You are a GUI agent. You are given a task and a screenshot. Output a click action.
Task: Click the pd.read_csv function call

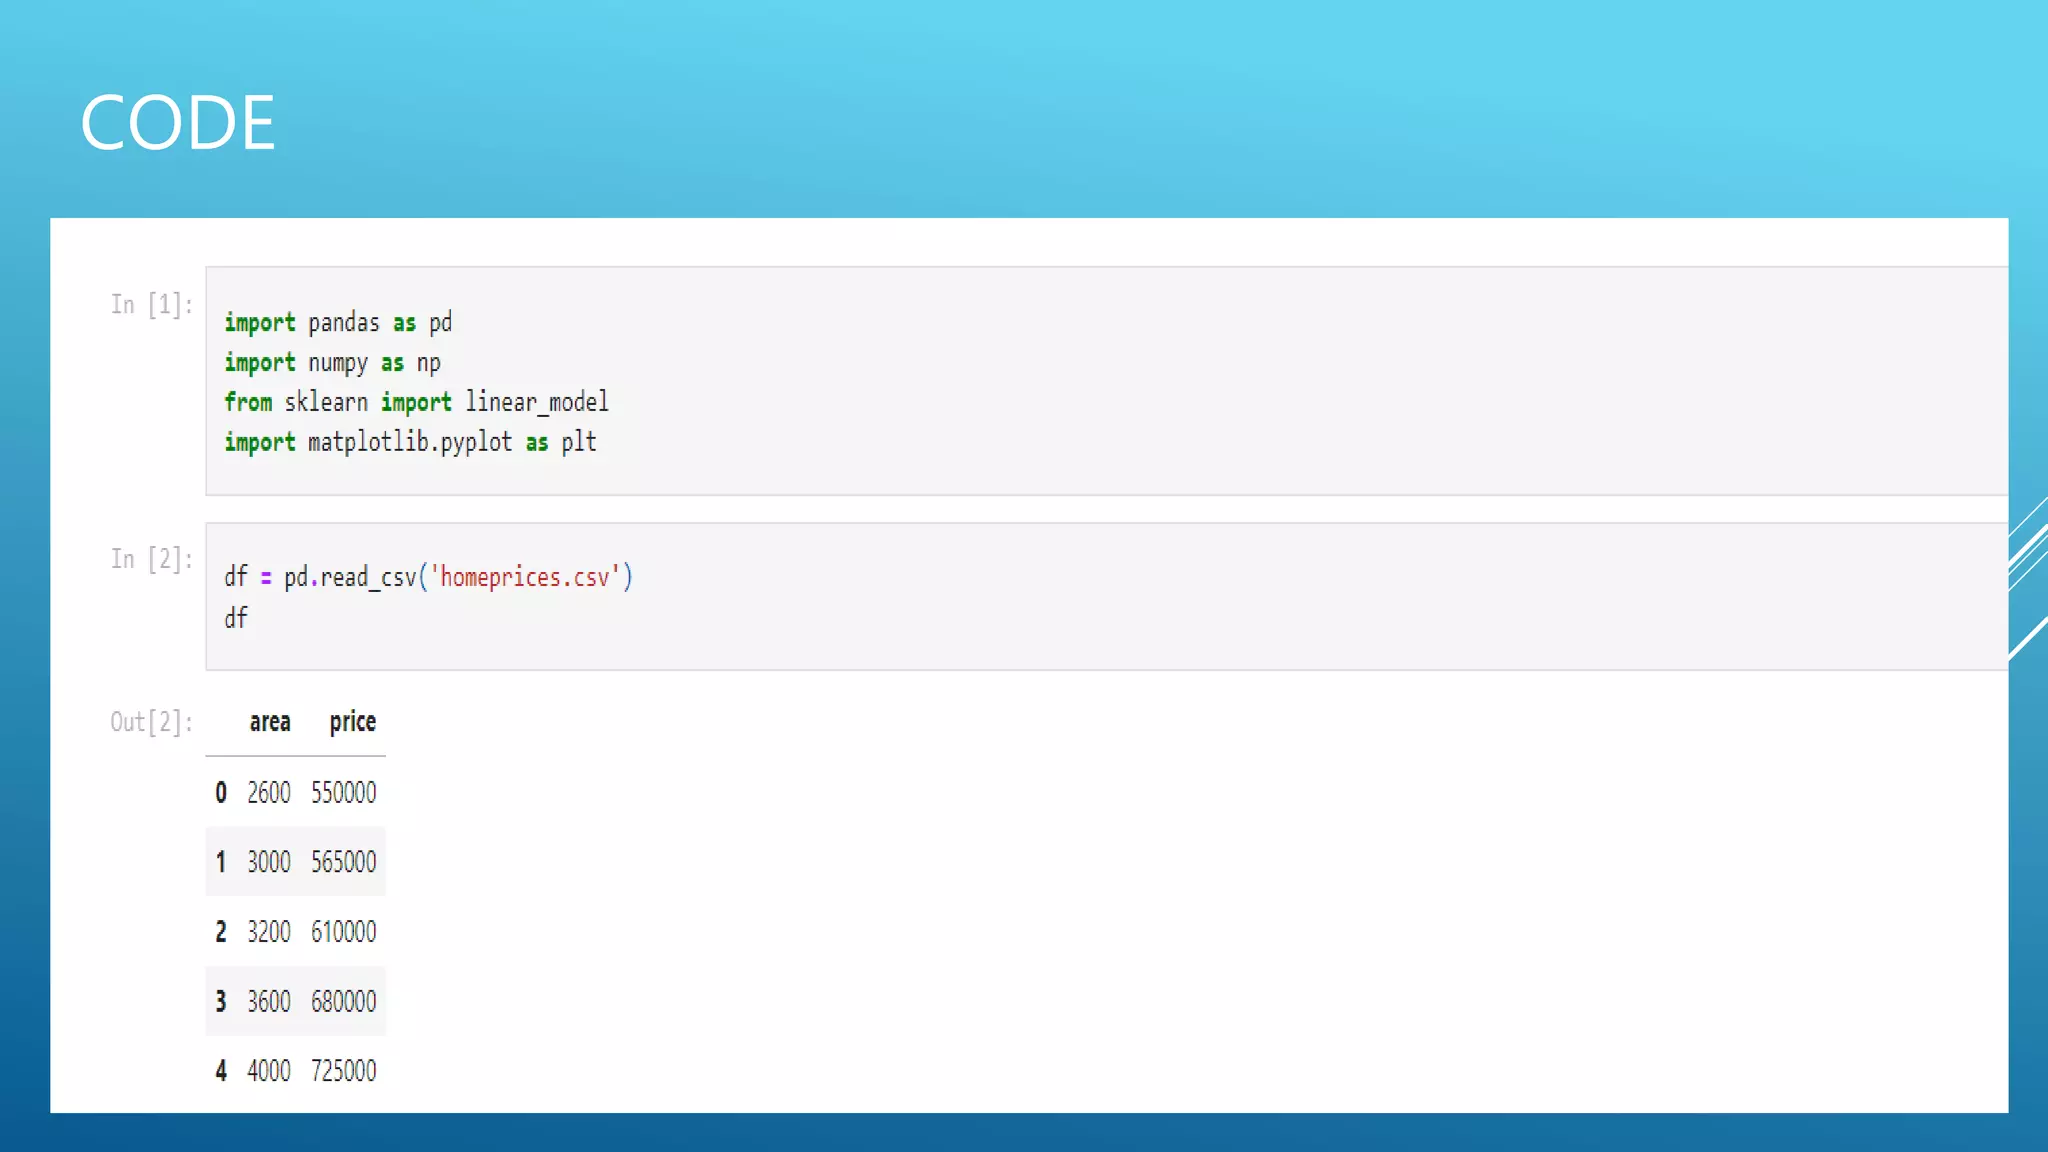tap(349, 577)
